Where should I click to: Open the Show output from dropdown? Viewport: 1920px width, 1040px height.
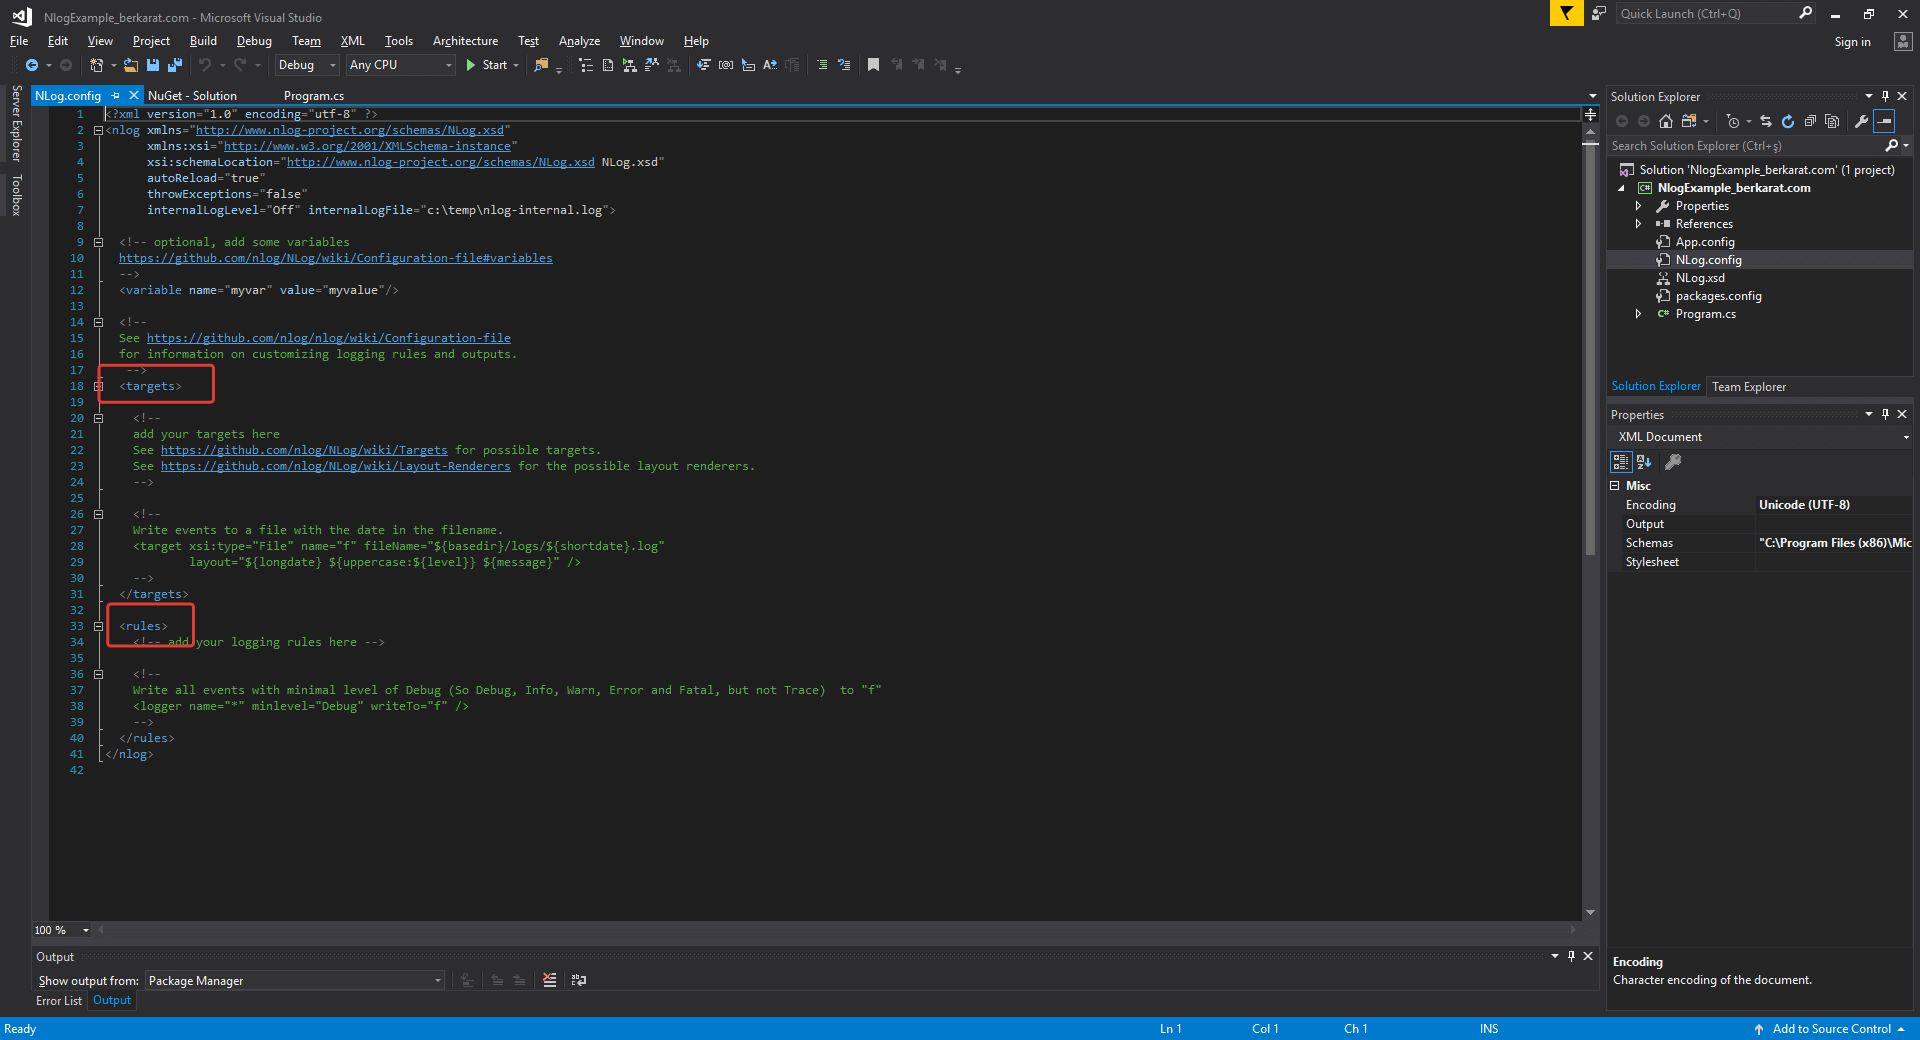coord(295,981)
